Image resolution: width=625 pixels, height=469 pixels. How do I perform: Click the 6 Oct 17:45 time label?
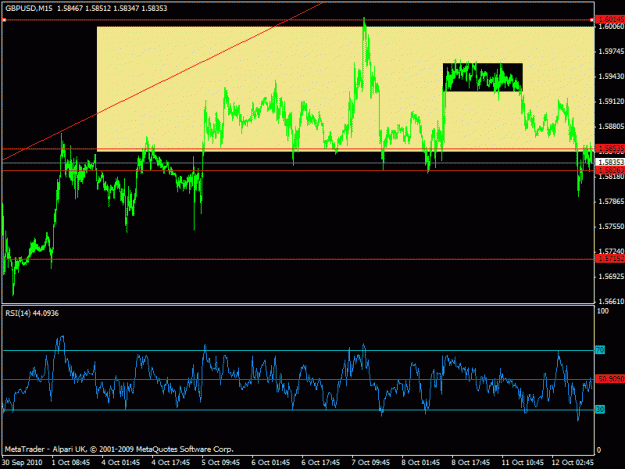320,462
